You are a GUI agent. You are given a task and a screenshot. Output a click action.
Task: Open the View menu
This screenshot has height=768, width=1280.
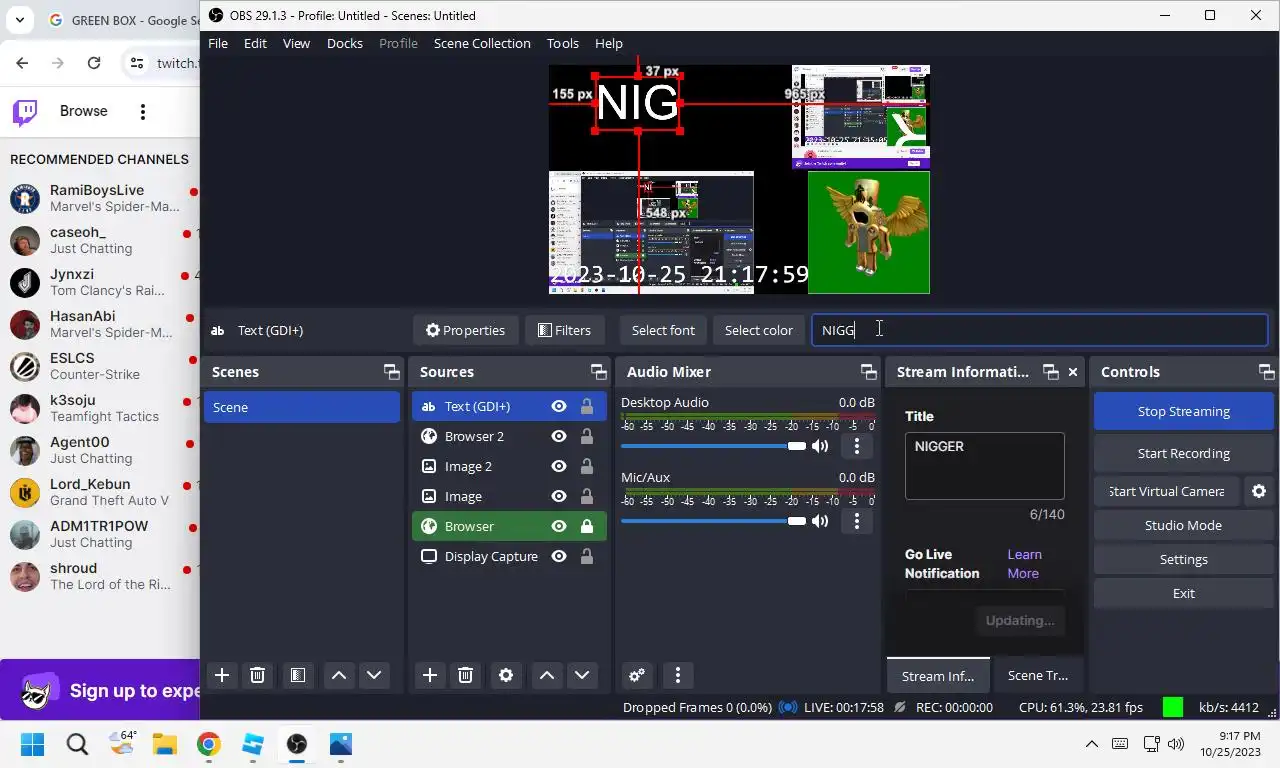click(296, 43)
